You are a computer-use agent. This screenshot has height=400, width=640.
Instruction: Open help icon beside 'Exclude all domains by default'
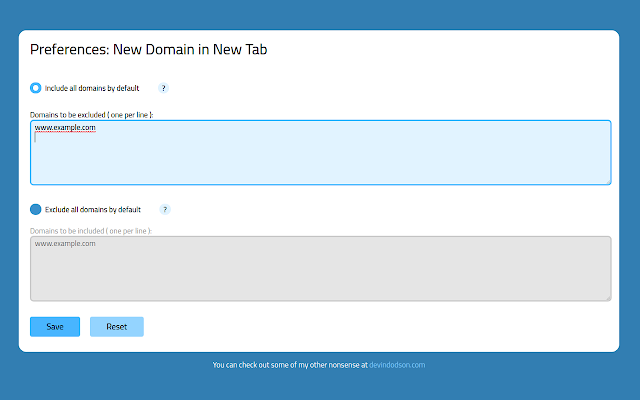point(165,209)
